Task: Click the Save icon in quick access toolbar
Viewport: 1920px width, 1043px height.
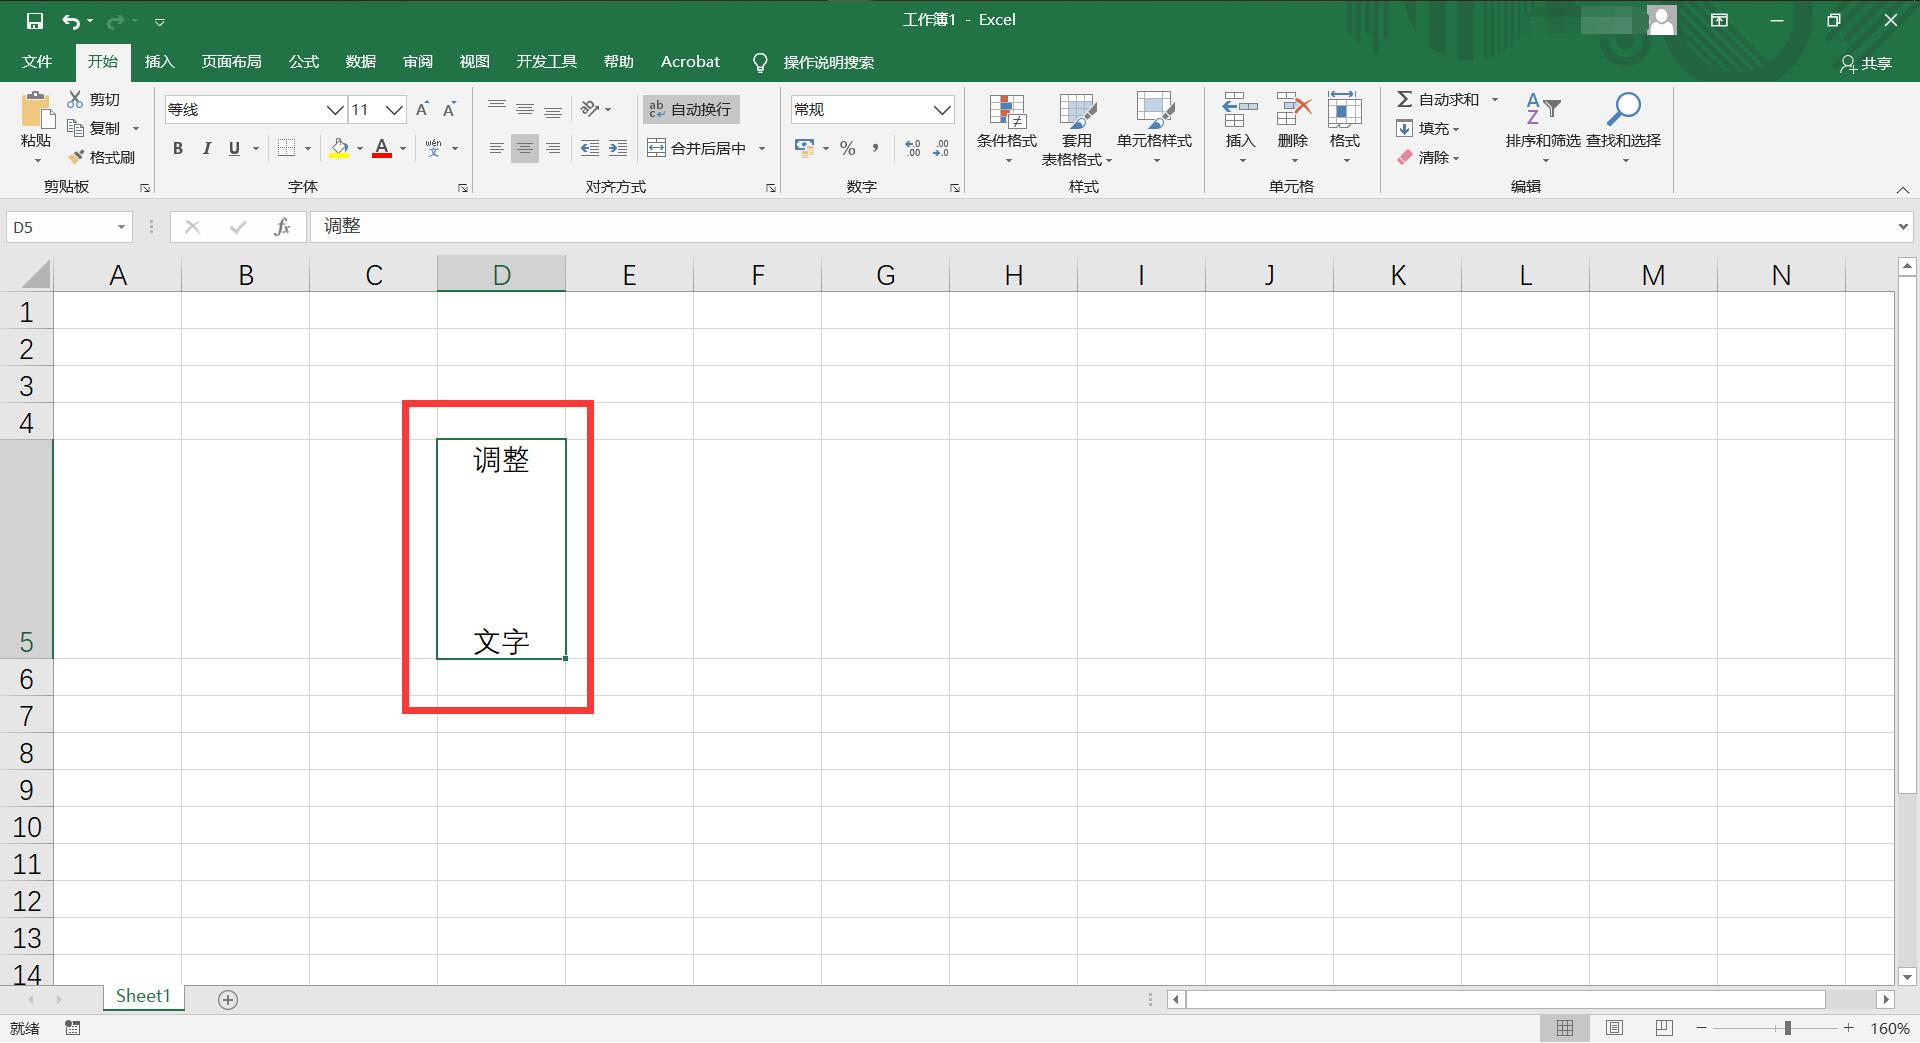Action: (34, 20)
